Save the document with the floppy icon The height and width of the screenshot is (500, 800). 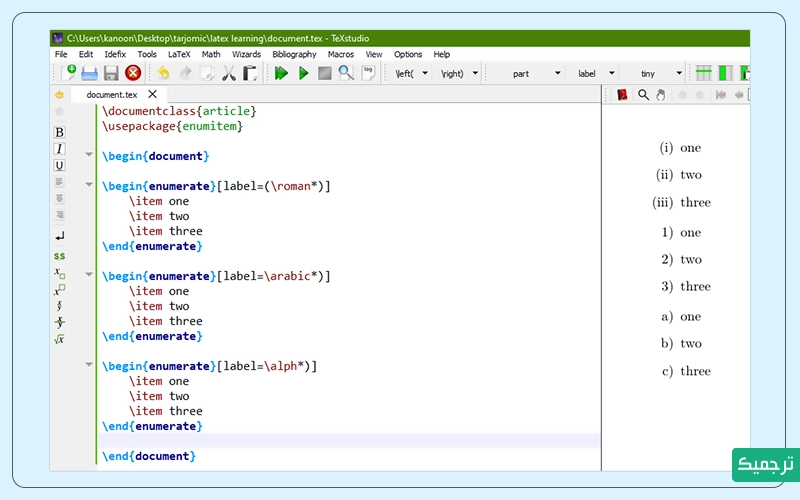111,73
